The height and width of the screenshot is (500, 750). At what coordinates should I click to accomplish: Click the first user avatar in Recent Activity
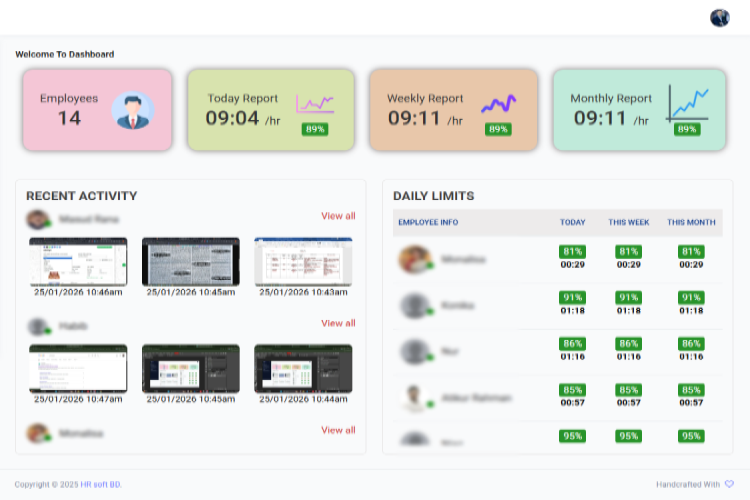point(39,218)
